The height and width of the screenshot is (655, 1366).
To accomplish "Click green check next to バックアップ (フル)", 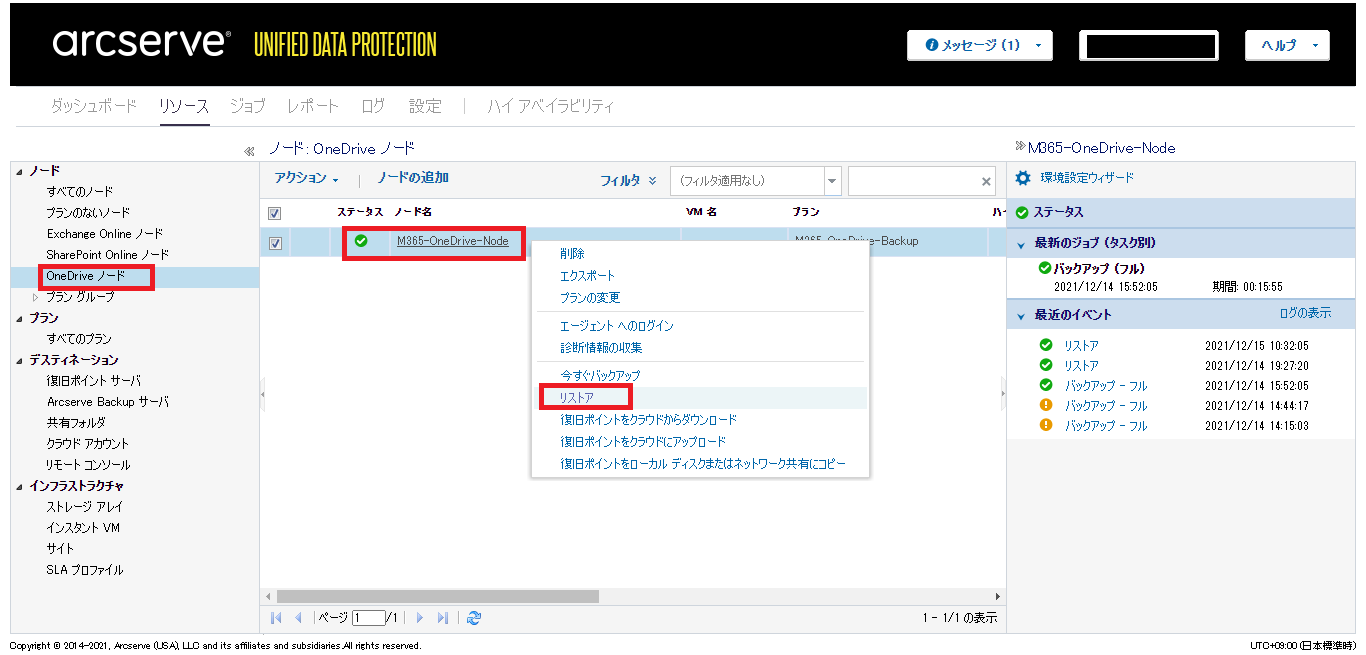I will (1045, 268).
